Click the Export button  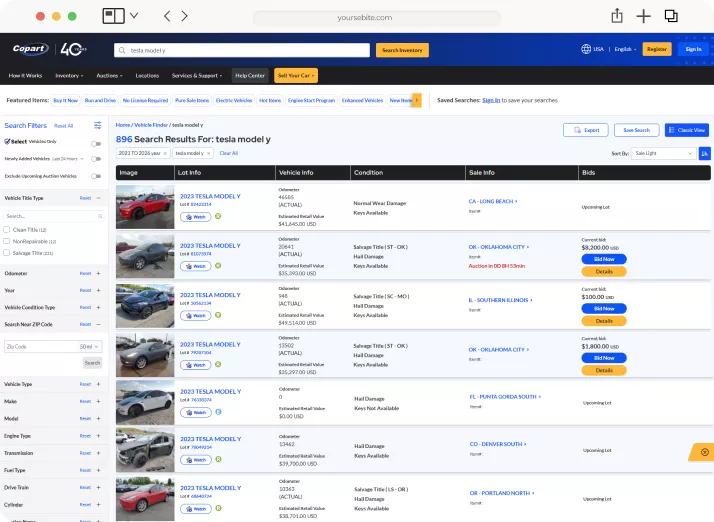586,130
